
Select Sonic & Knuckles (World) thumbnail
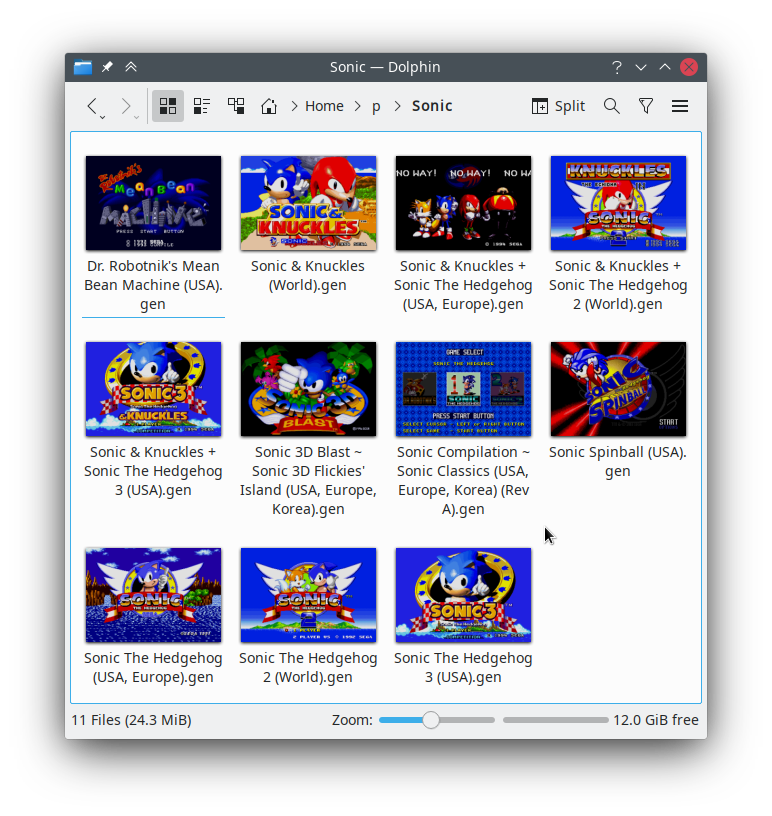[x=308, y=203]
